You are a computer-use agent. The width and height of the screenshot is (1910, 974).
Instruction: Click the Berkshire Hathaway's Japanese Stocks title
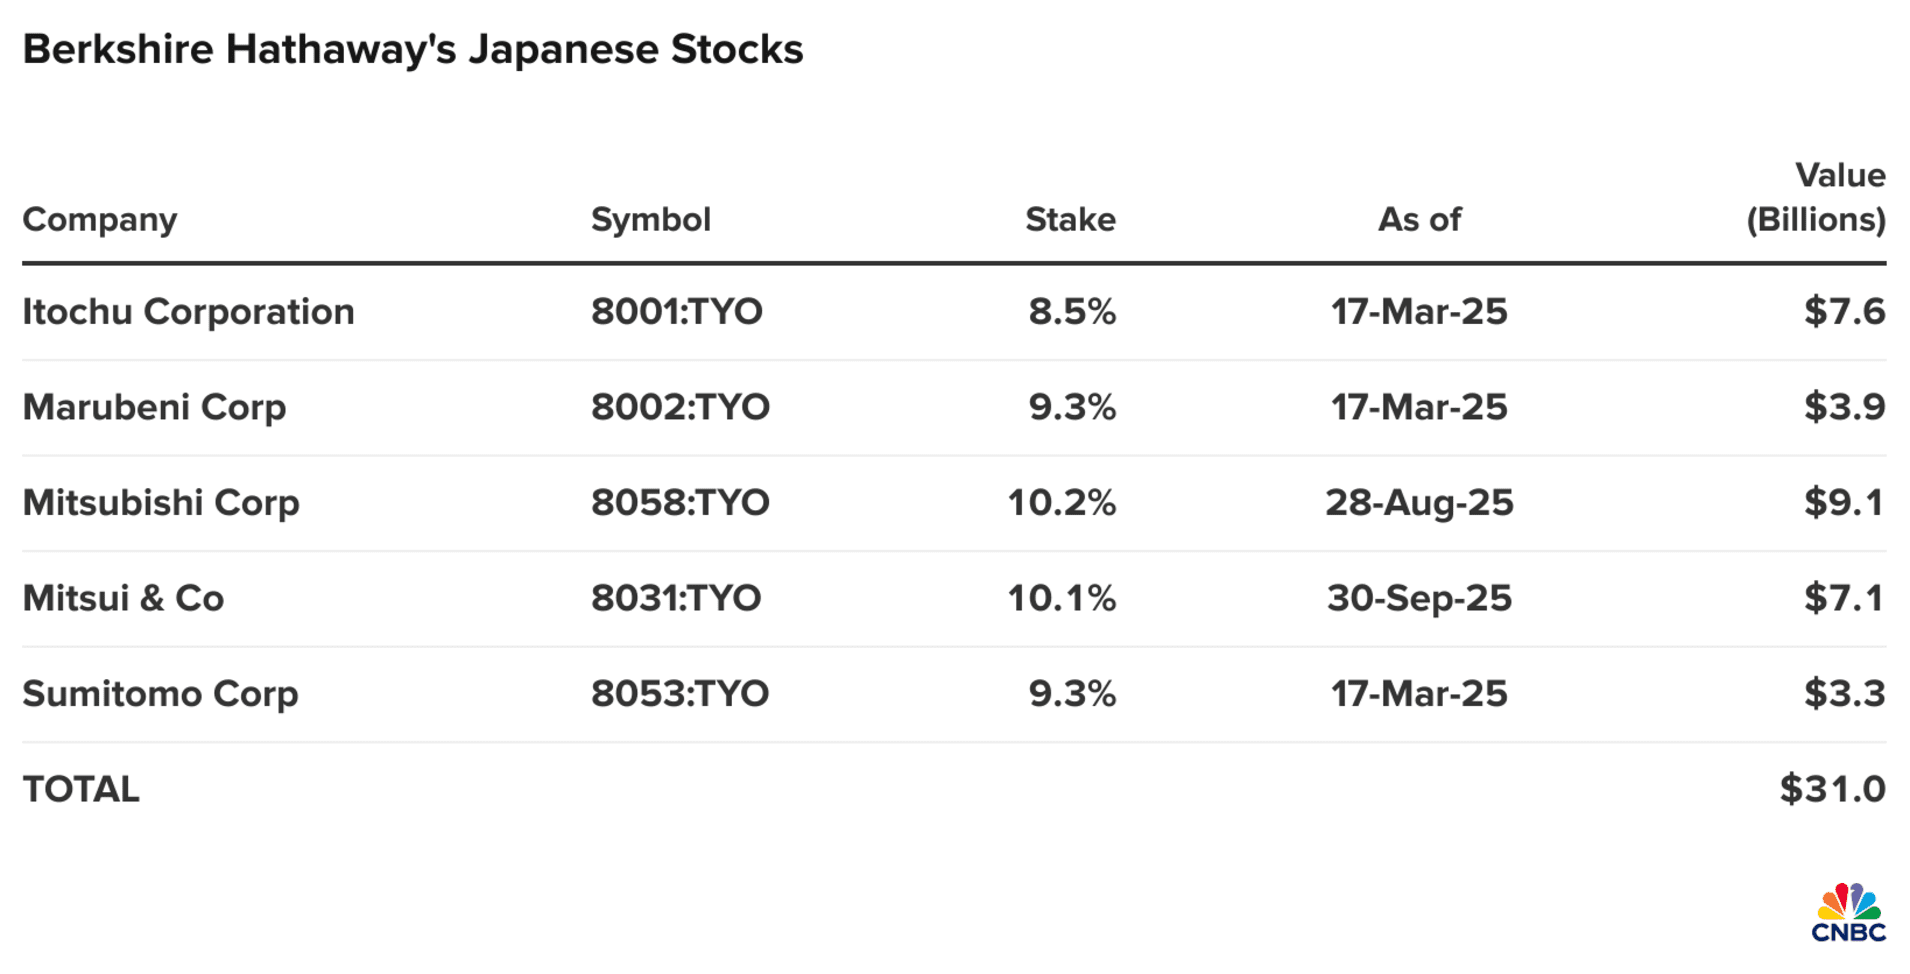(413, 49)
